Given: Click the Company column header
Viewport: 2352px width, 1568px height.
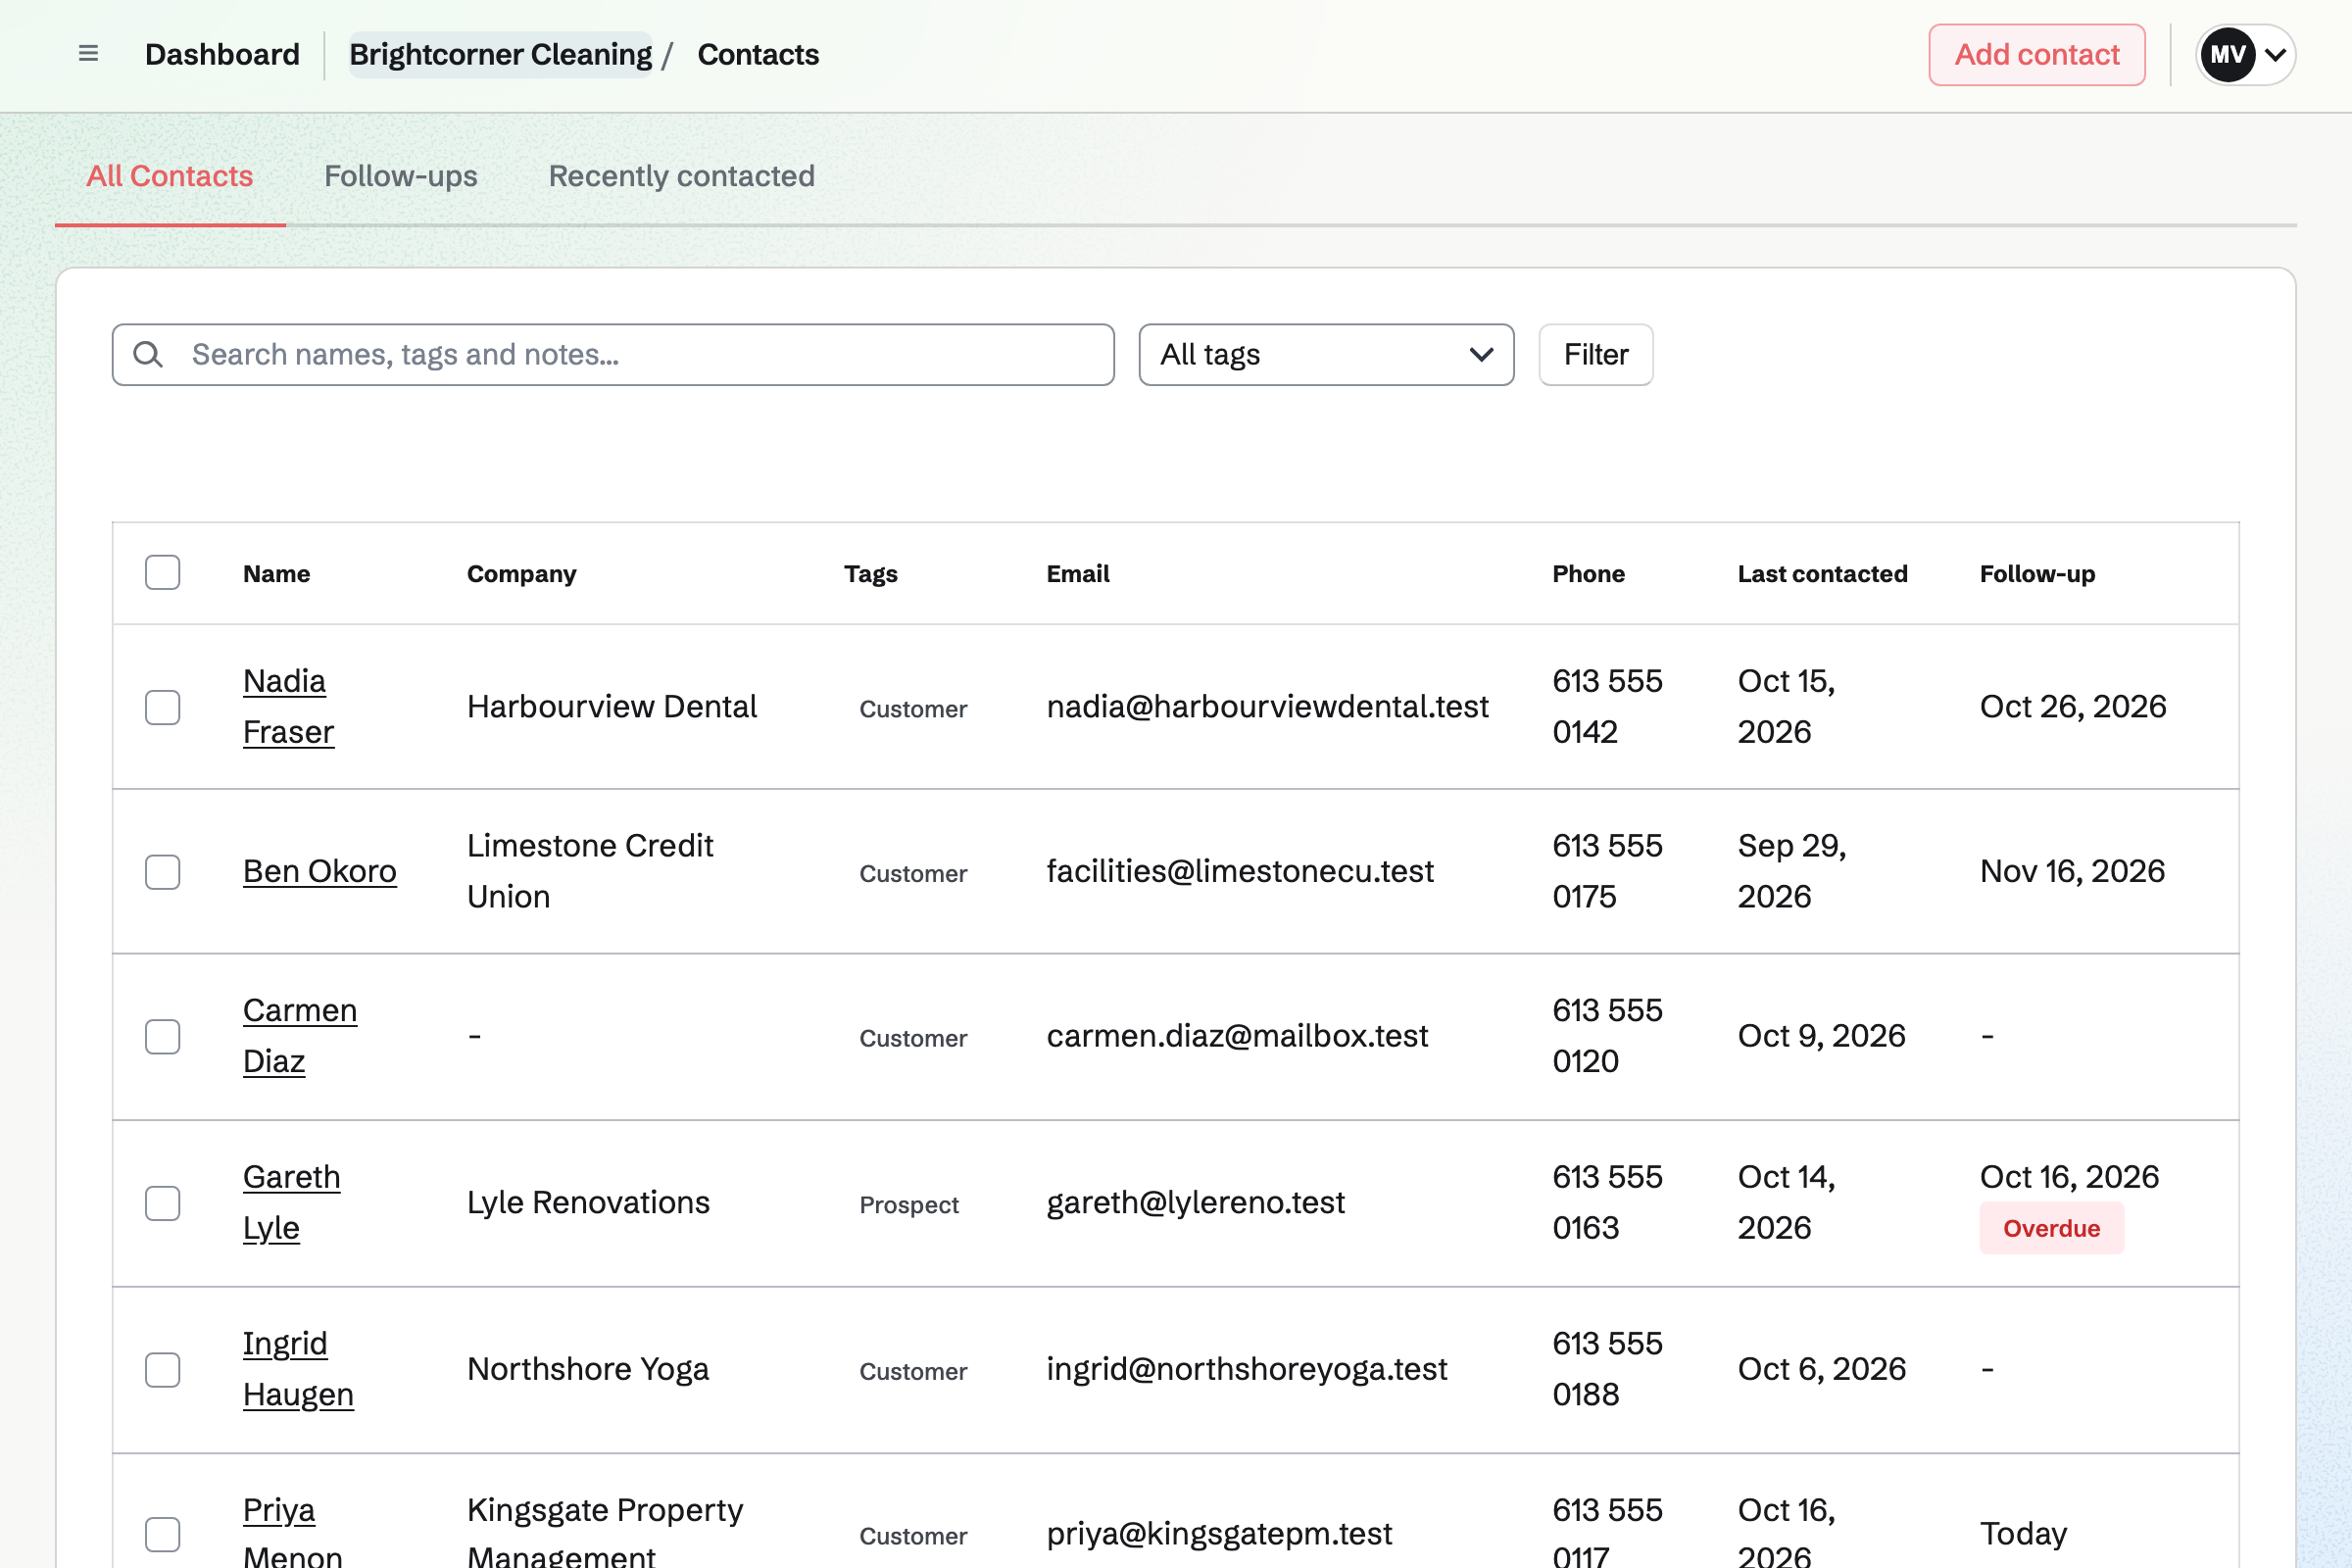Looking at the screenshot, I should point(521,574).
